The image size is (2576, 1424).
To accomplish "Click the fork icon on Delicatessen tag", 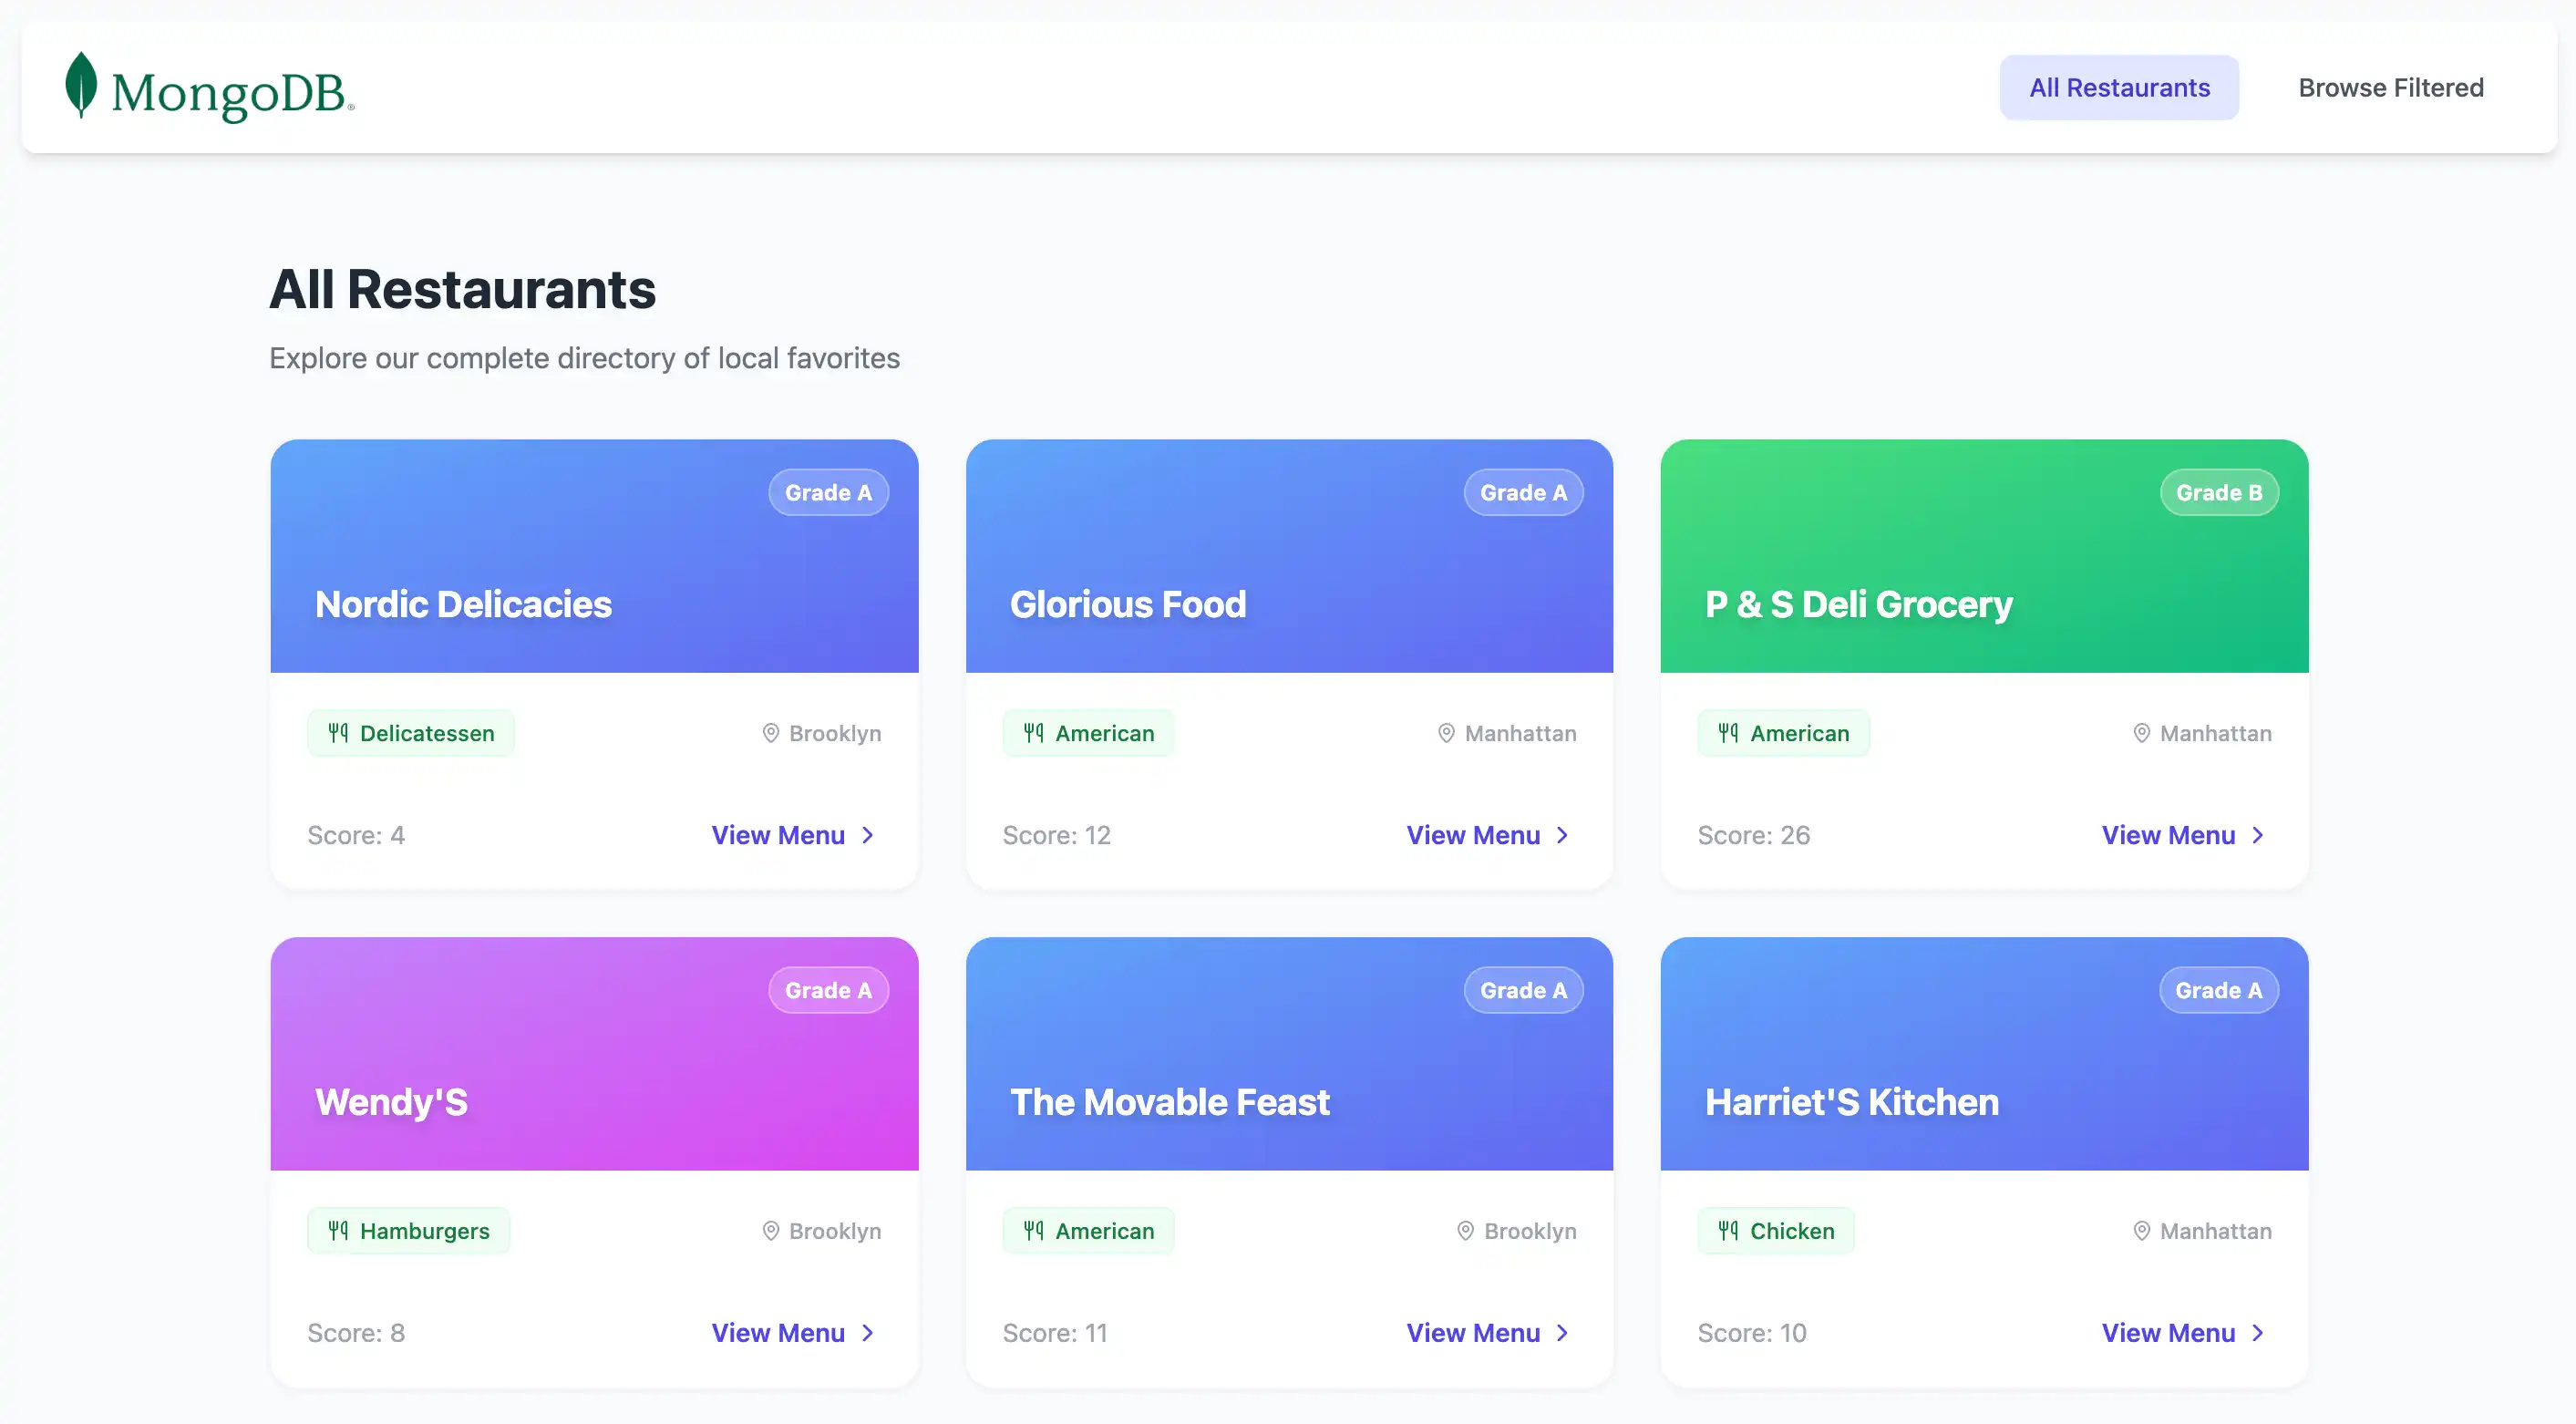I will coord(338,732).
